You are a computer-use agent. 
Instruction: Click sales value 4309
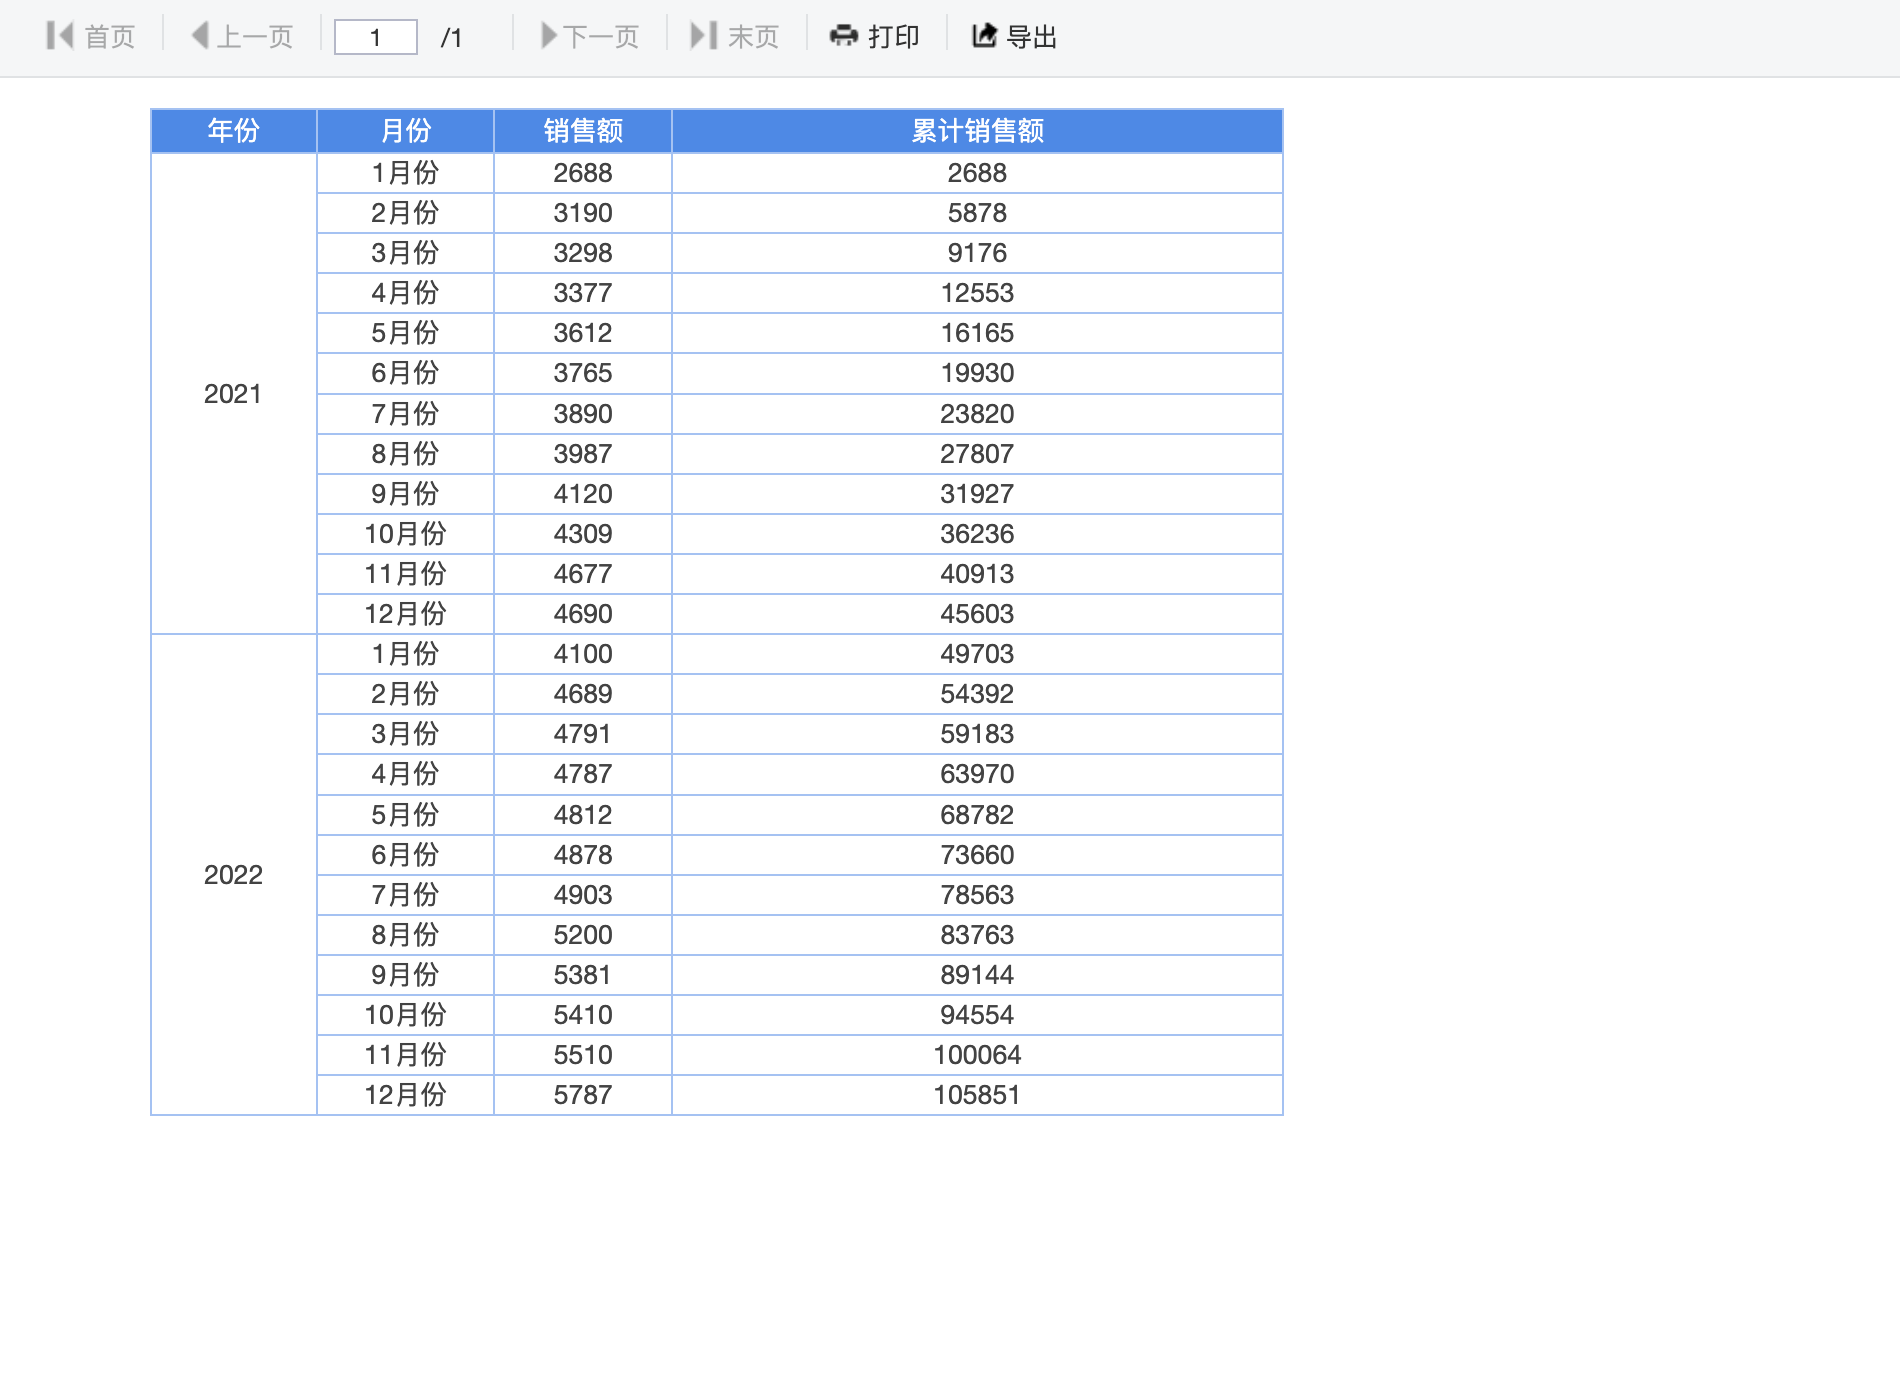click(x=583, y=534)
